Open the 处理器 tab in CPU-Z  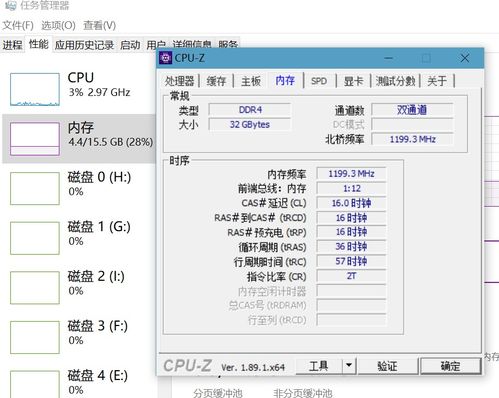coord(180,81)
